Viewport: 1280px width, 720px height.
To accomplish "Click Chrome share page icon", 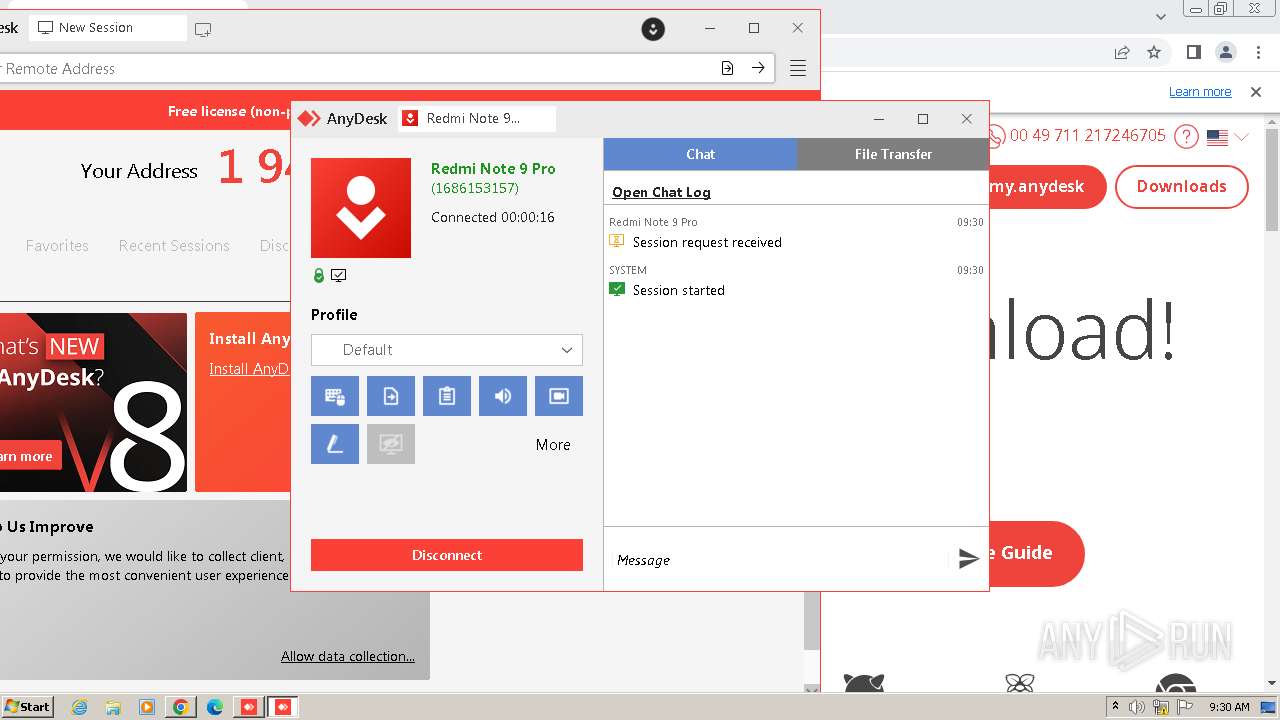I will pos(1122,52).
